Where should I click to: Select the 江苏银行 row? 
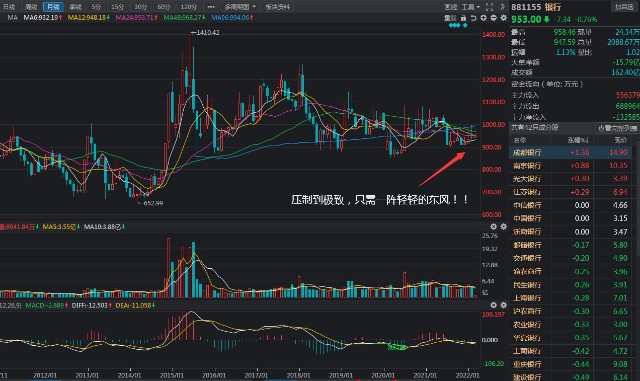point(570,192)
